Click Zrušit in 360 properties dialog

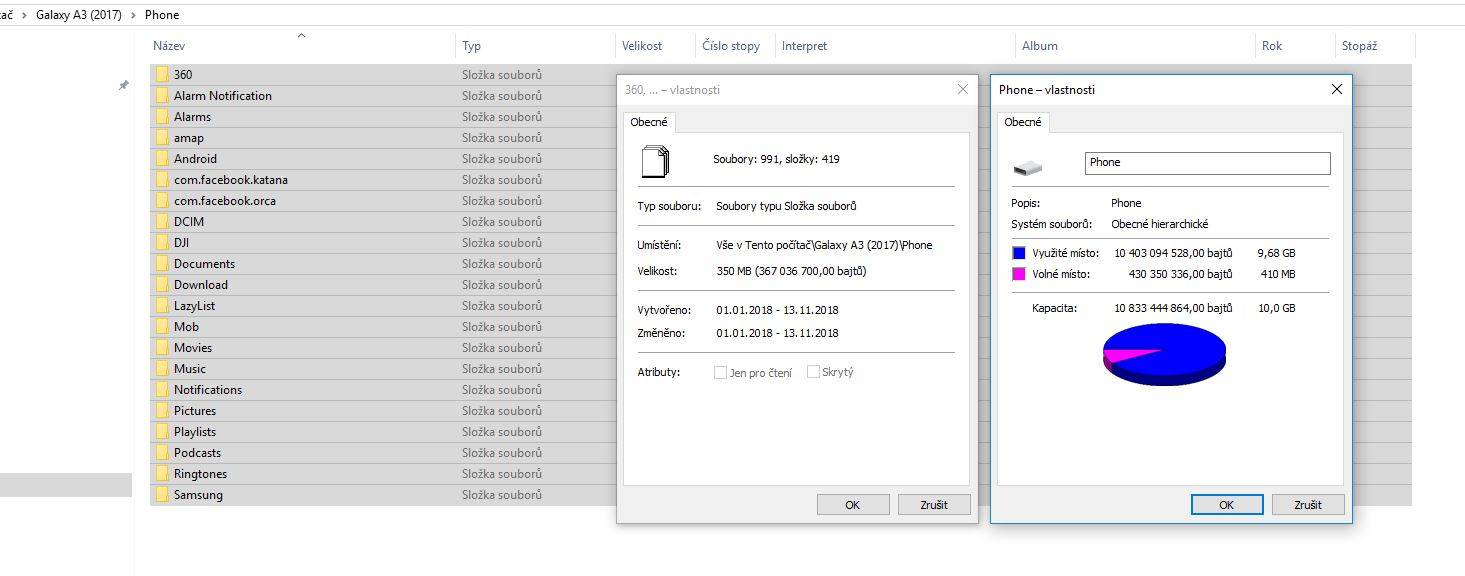[934, 505]
